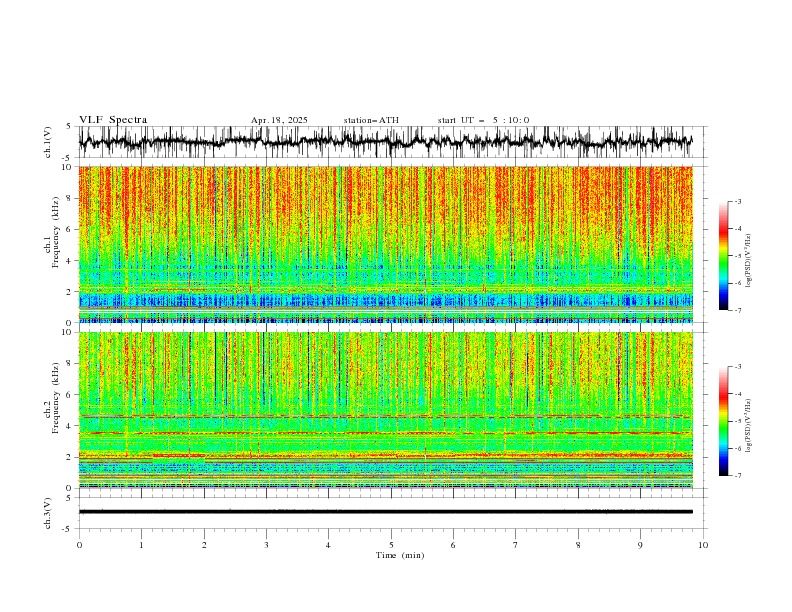
Task: Click the "Time (min)" axis label
Action: click(x=400, y=555)
